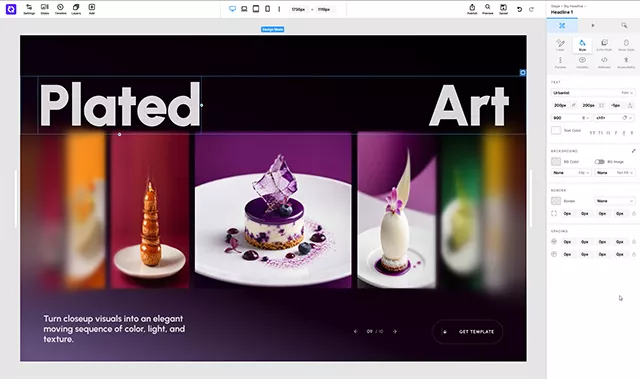Switch to mobile phone device view
This screenshot has width=640, height=379.
click(267, 9)
